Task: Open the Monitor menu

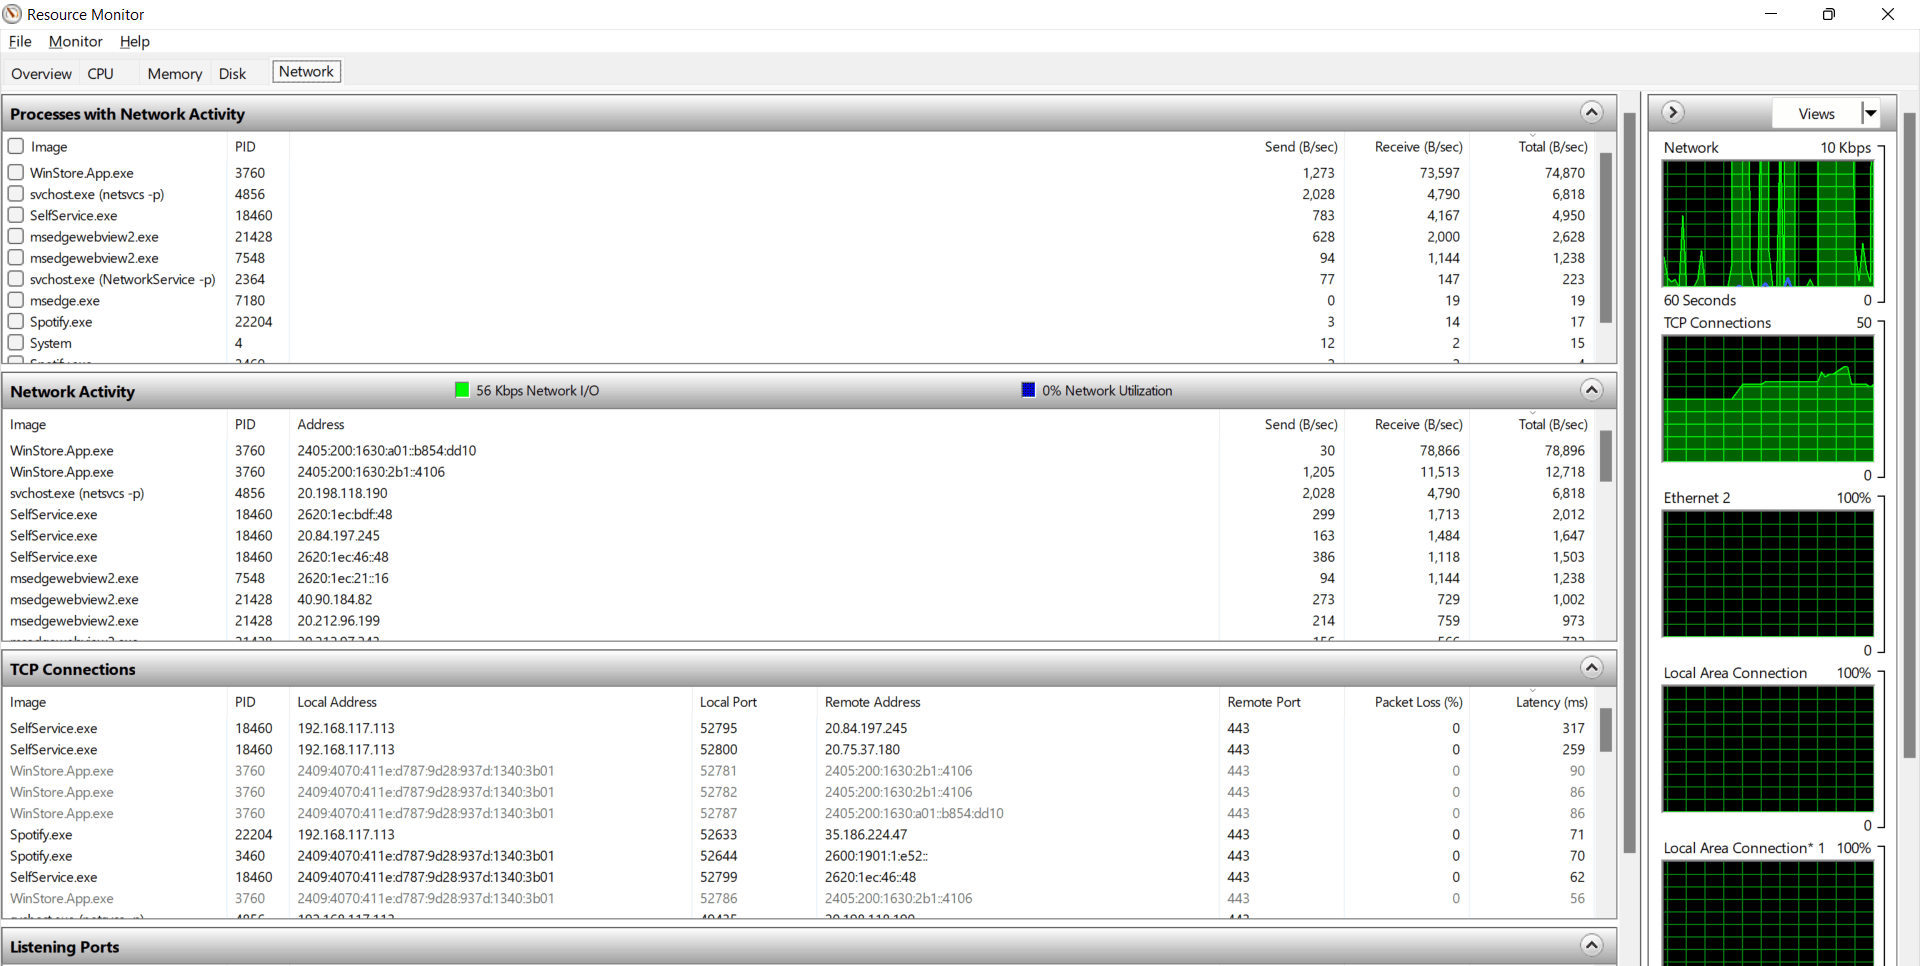Action: (x=75, y=41)
